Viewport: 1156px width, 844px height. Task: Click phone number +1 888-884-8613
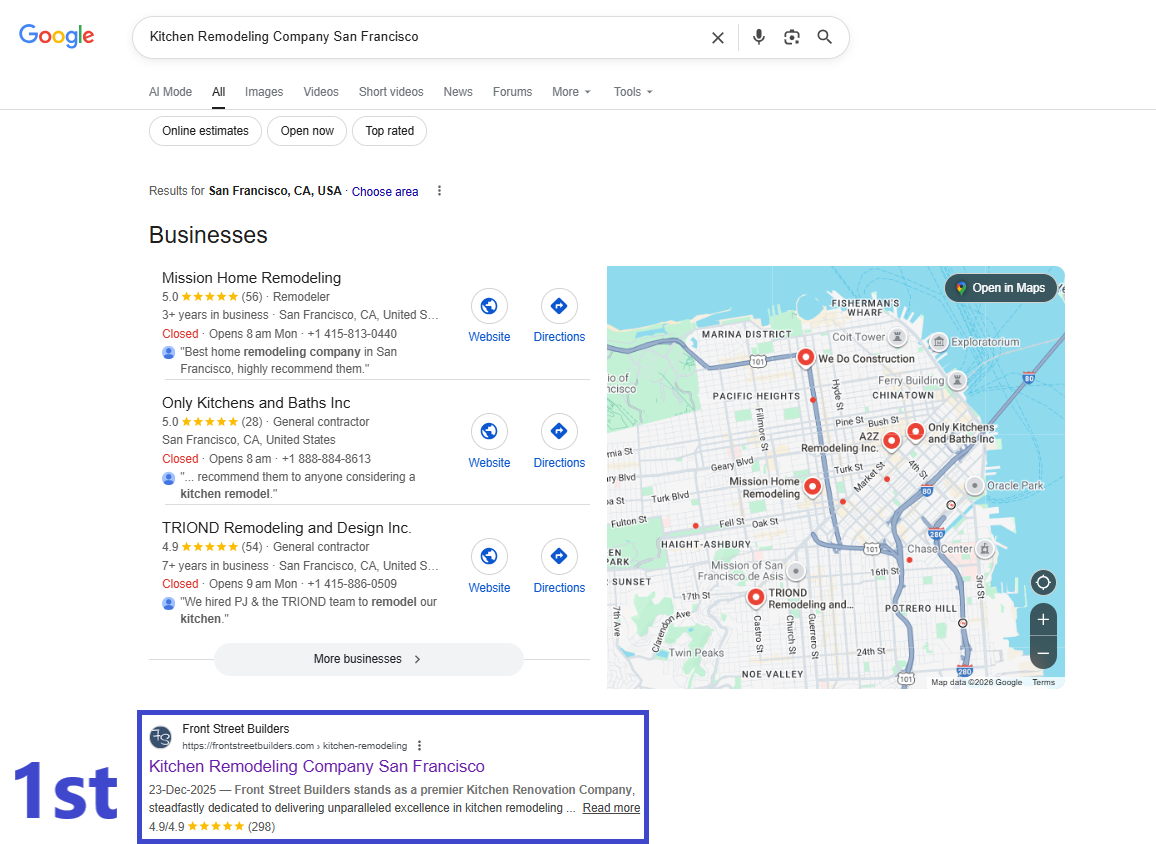click(x=326, y=459)
